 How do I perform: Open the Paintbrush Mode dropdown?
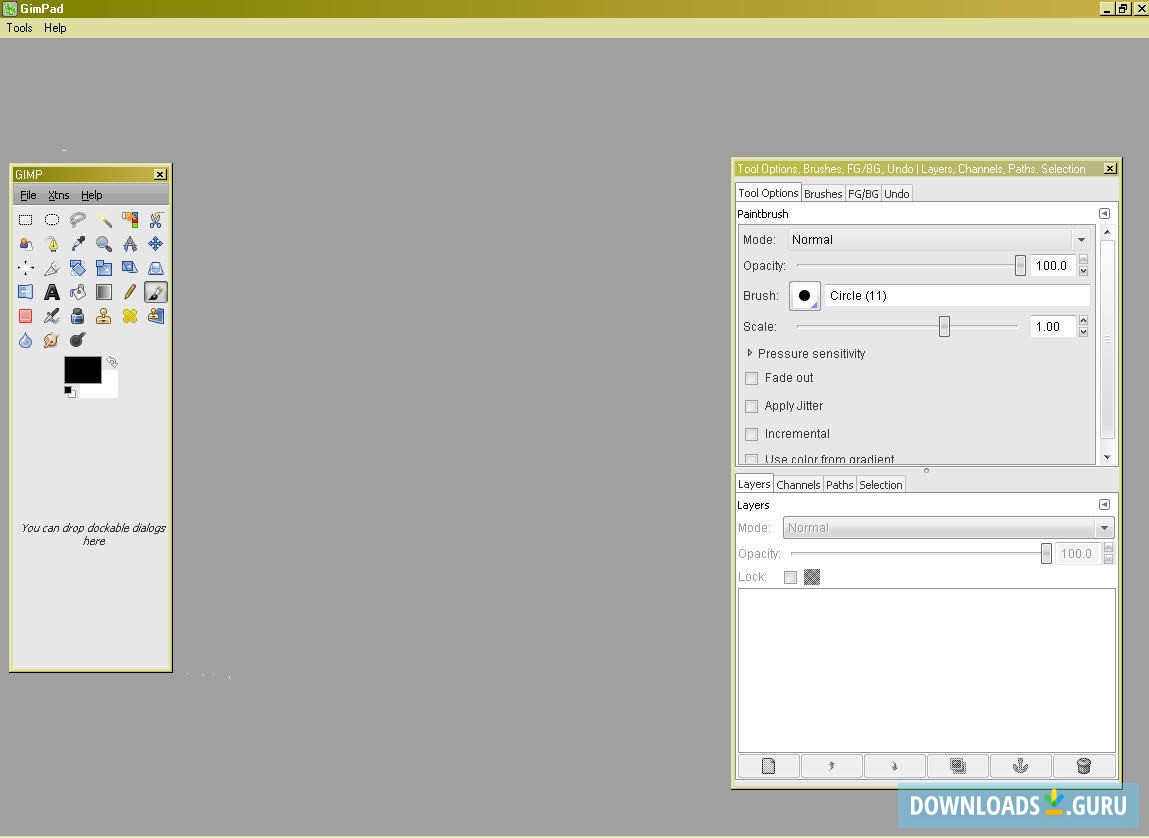(x=939, y=240)
